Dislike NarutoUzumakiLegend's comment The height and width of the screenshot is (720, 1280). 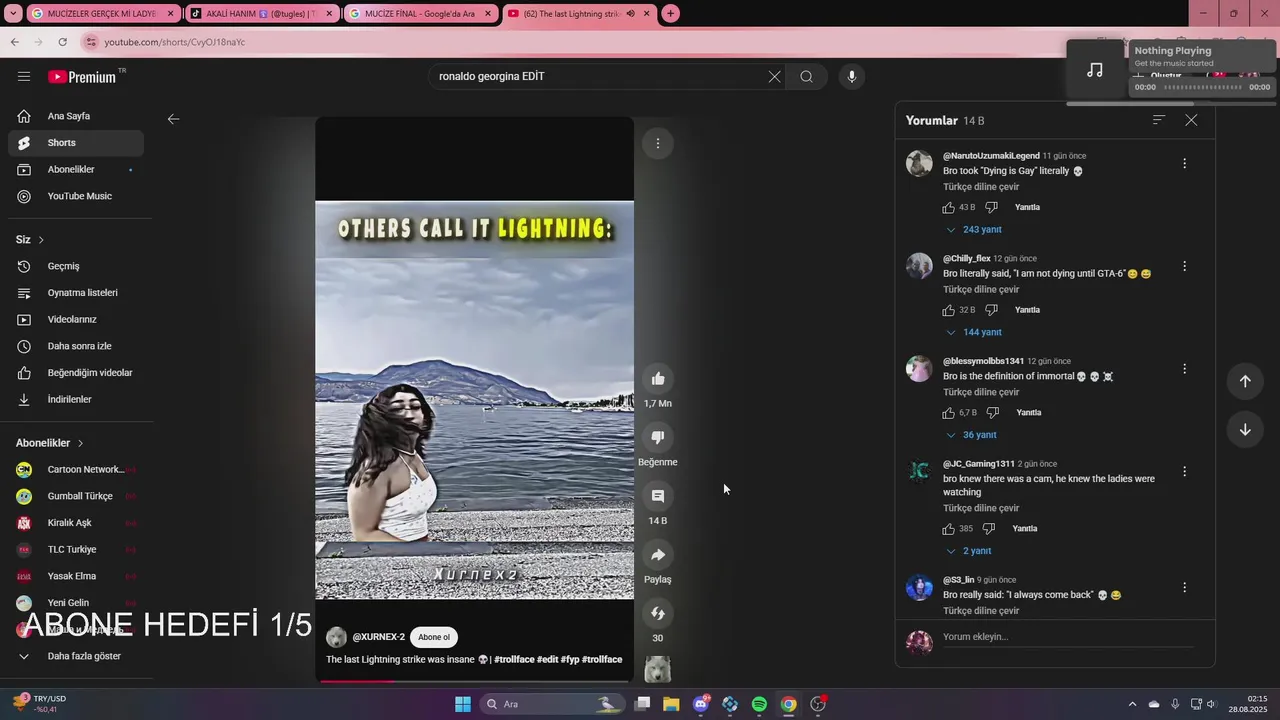click(x=991, y=207)
